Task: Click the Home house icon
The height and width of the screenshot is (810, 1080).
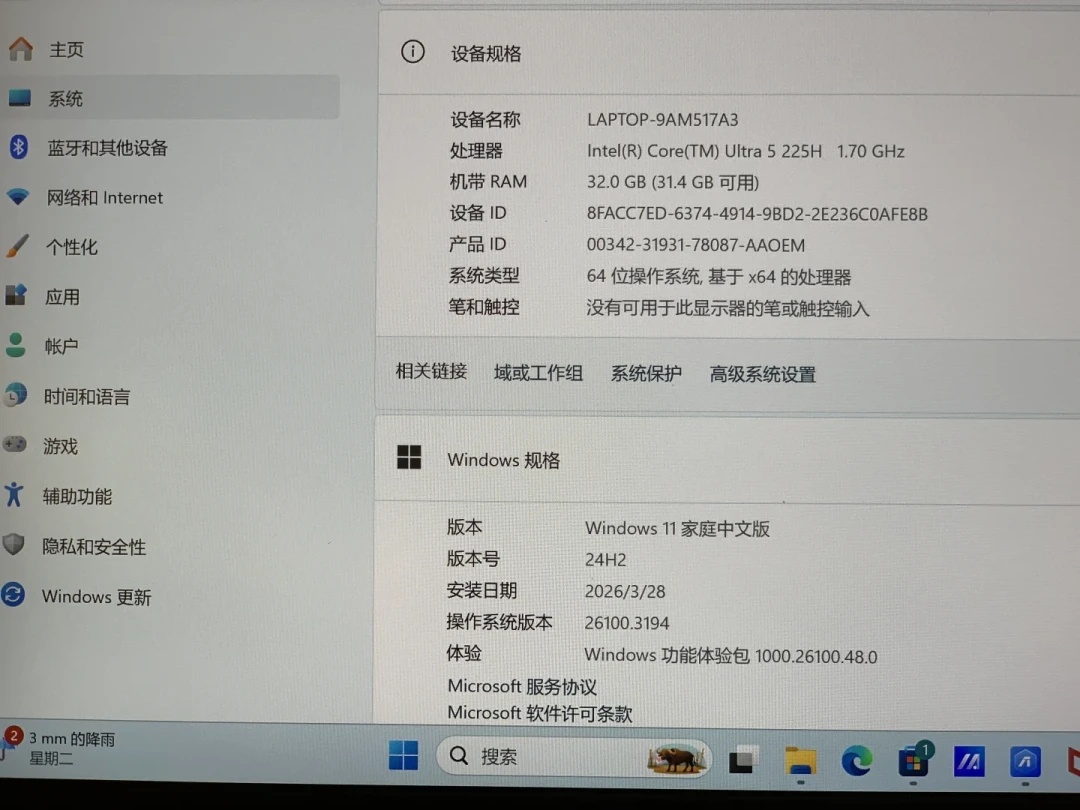Action: [x=21, y=49]
